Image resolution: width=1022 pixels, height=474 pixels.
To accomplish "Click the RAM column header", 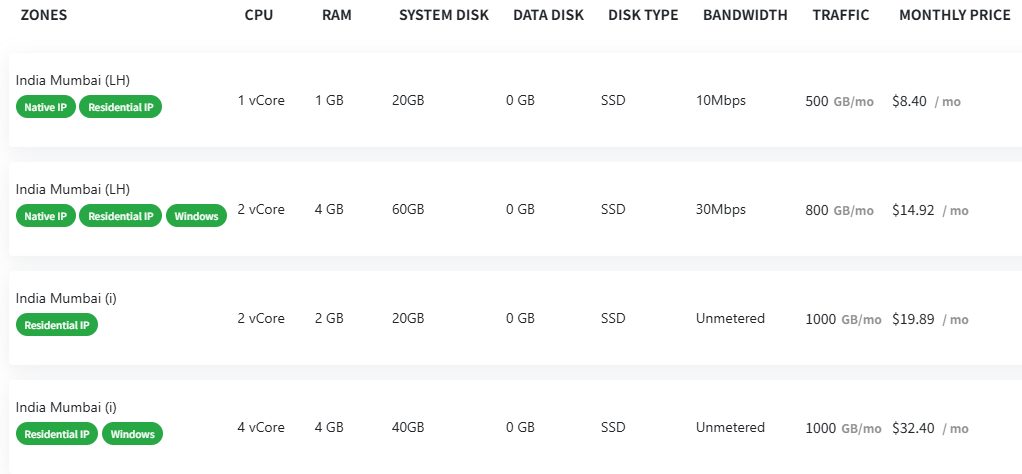I will click(336, 15).
